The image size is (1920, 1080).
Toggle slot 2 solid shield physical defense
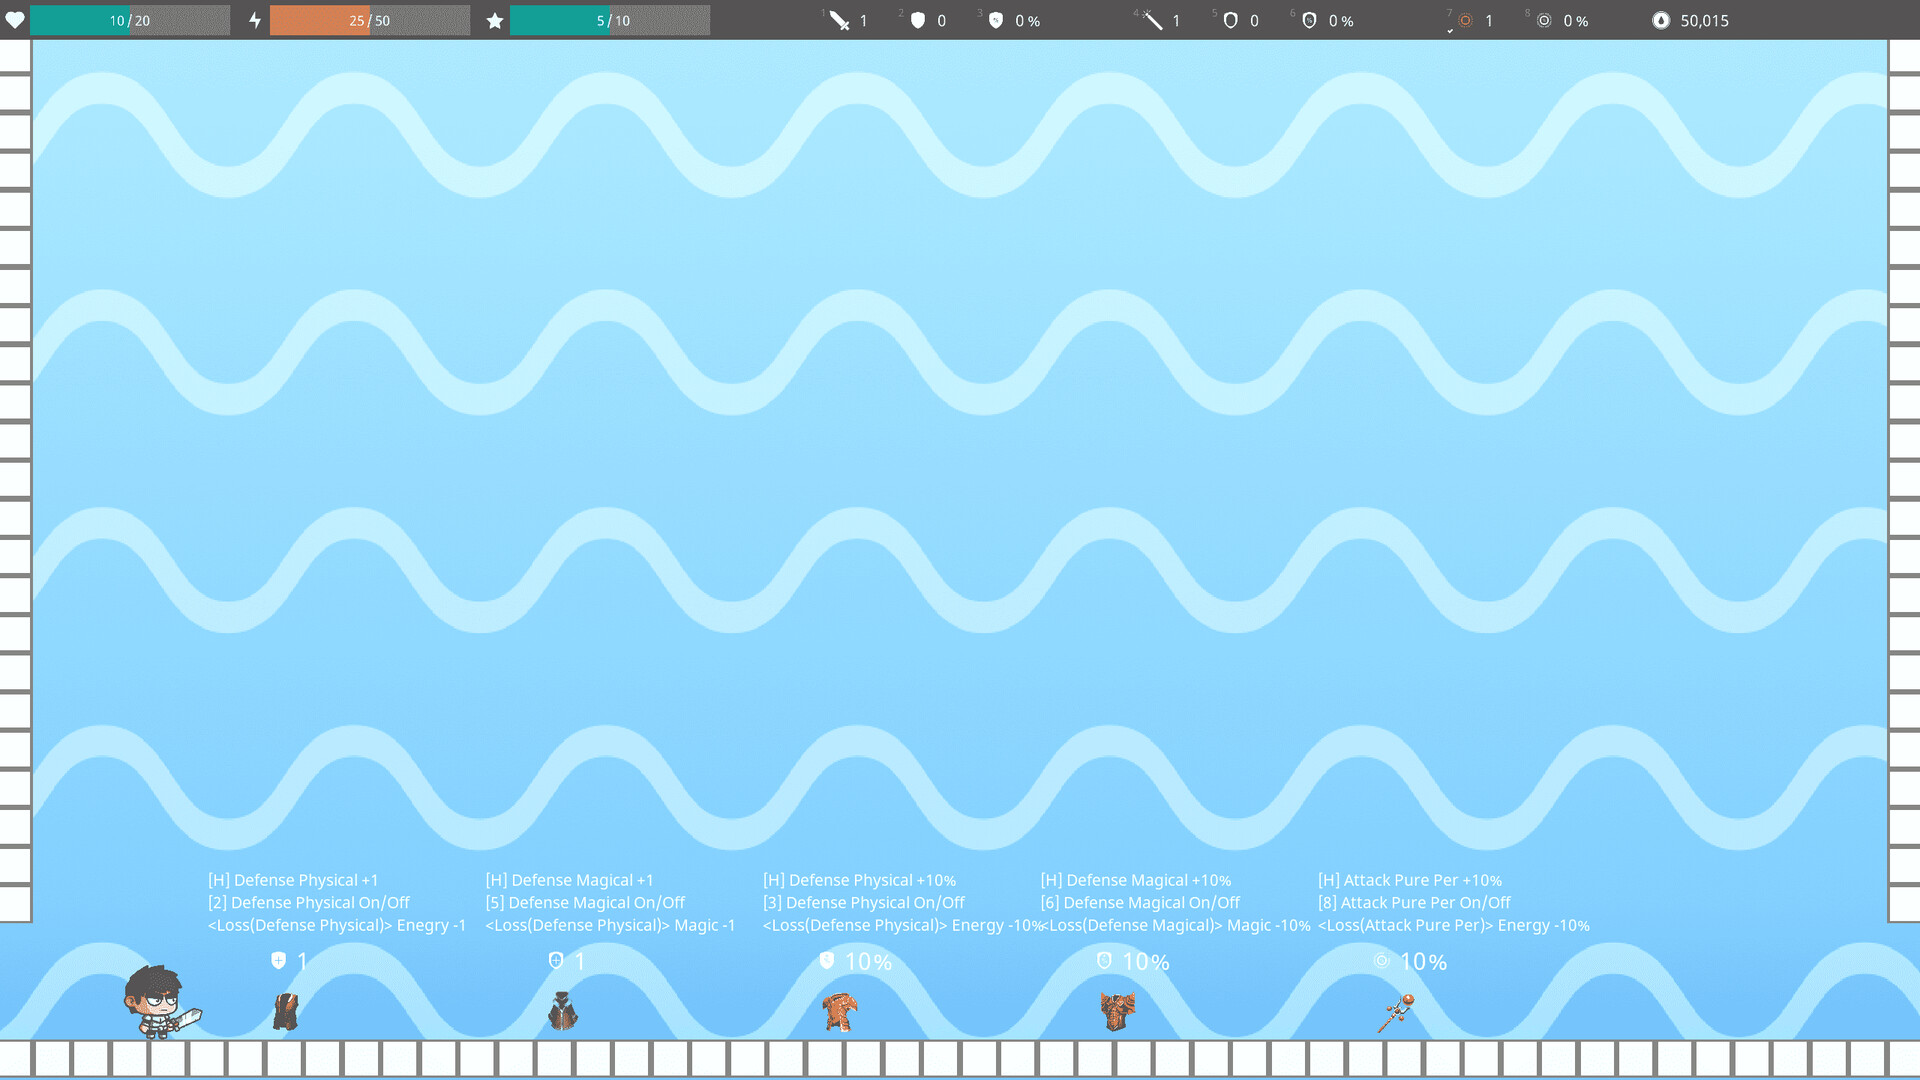[x=918, y=20]
